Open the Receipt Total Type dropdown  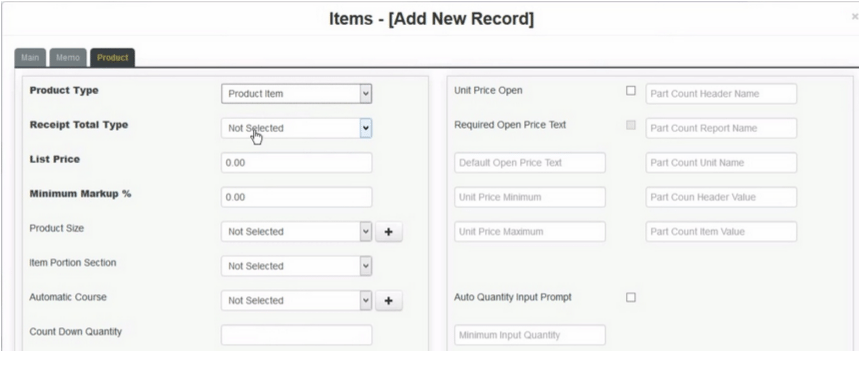(x=297, y=128)
